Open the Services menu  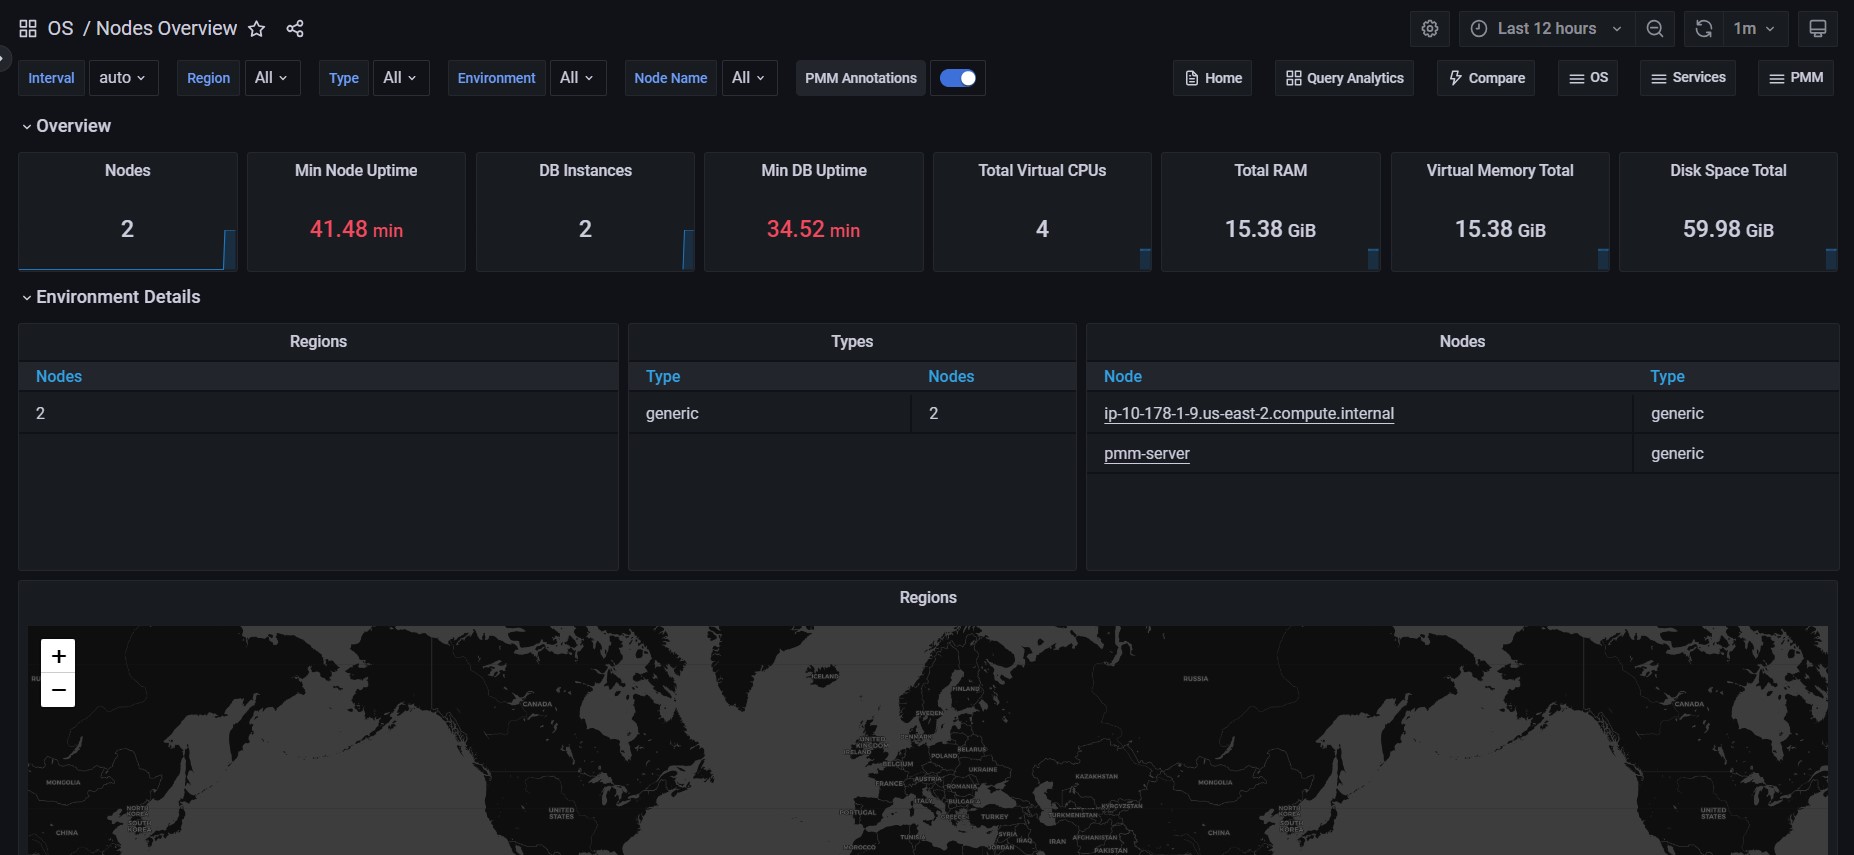tap(1688, 78)
